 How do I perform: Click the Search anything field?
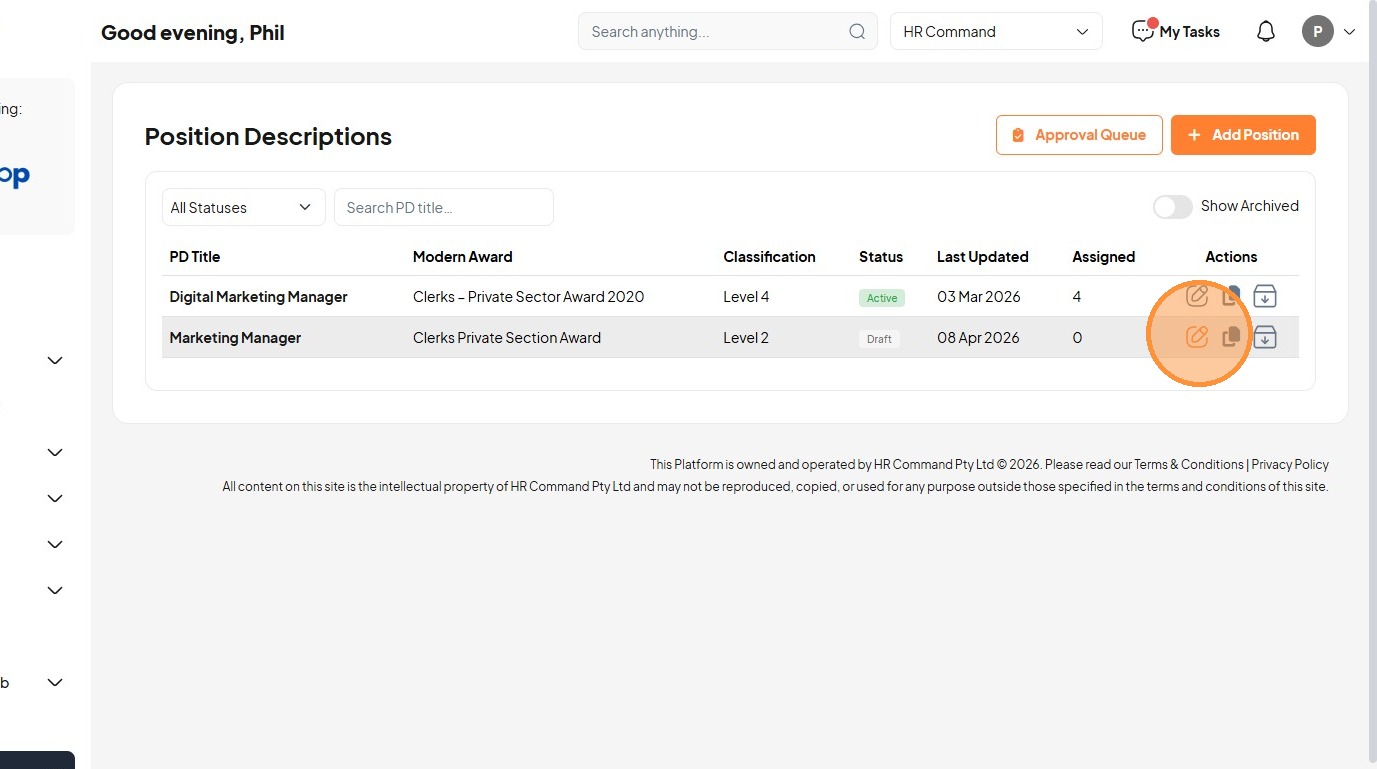point(715,32)
